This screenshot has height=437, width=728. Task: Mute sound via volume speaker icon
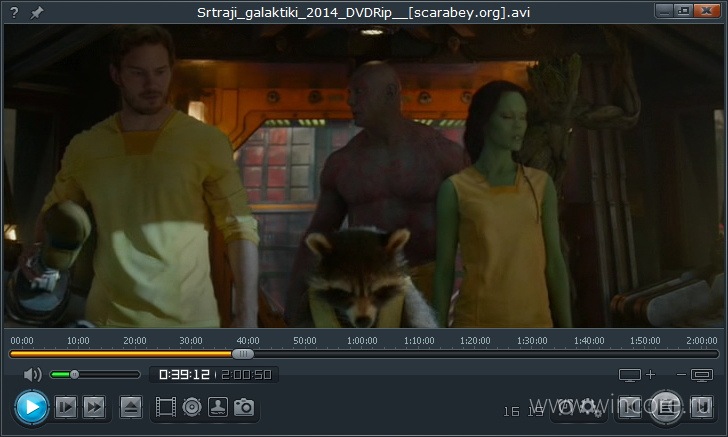point(32,374)
